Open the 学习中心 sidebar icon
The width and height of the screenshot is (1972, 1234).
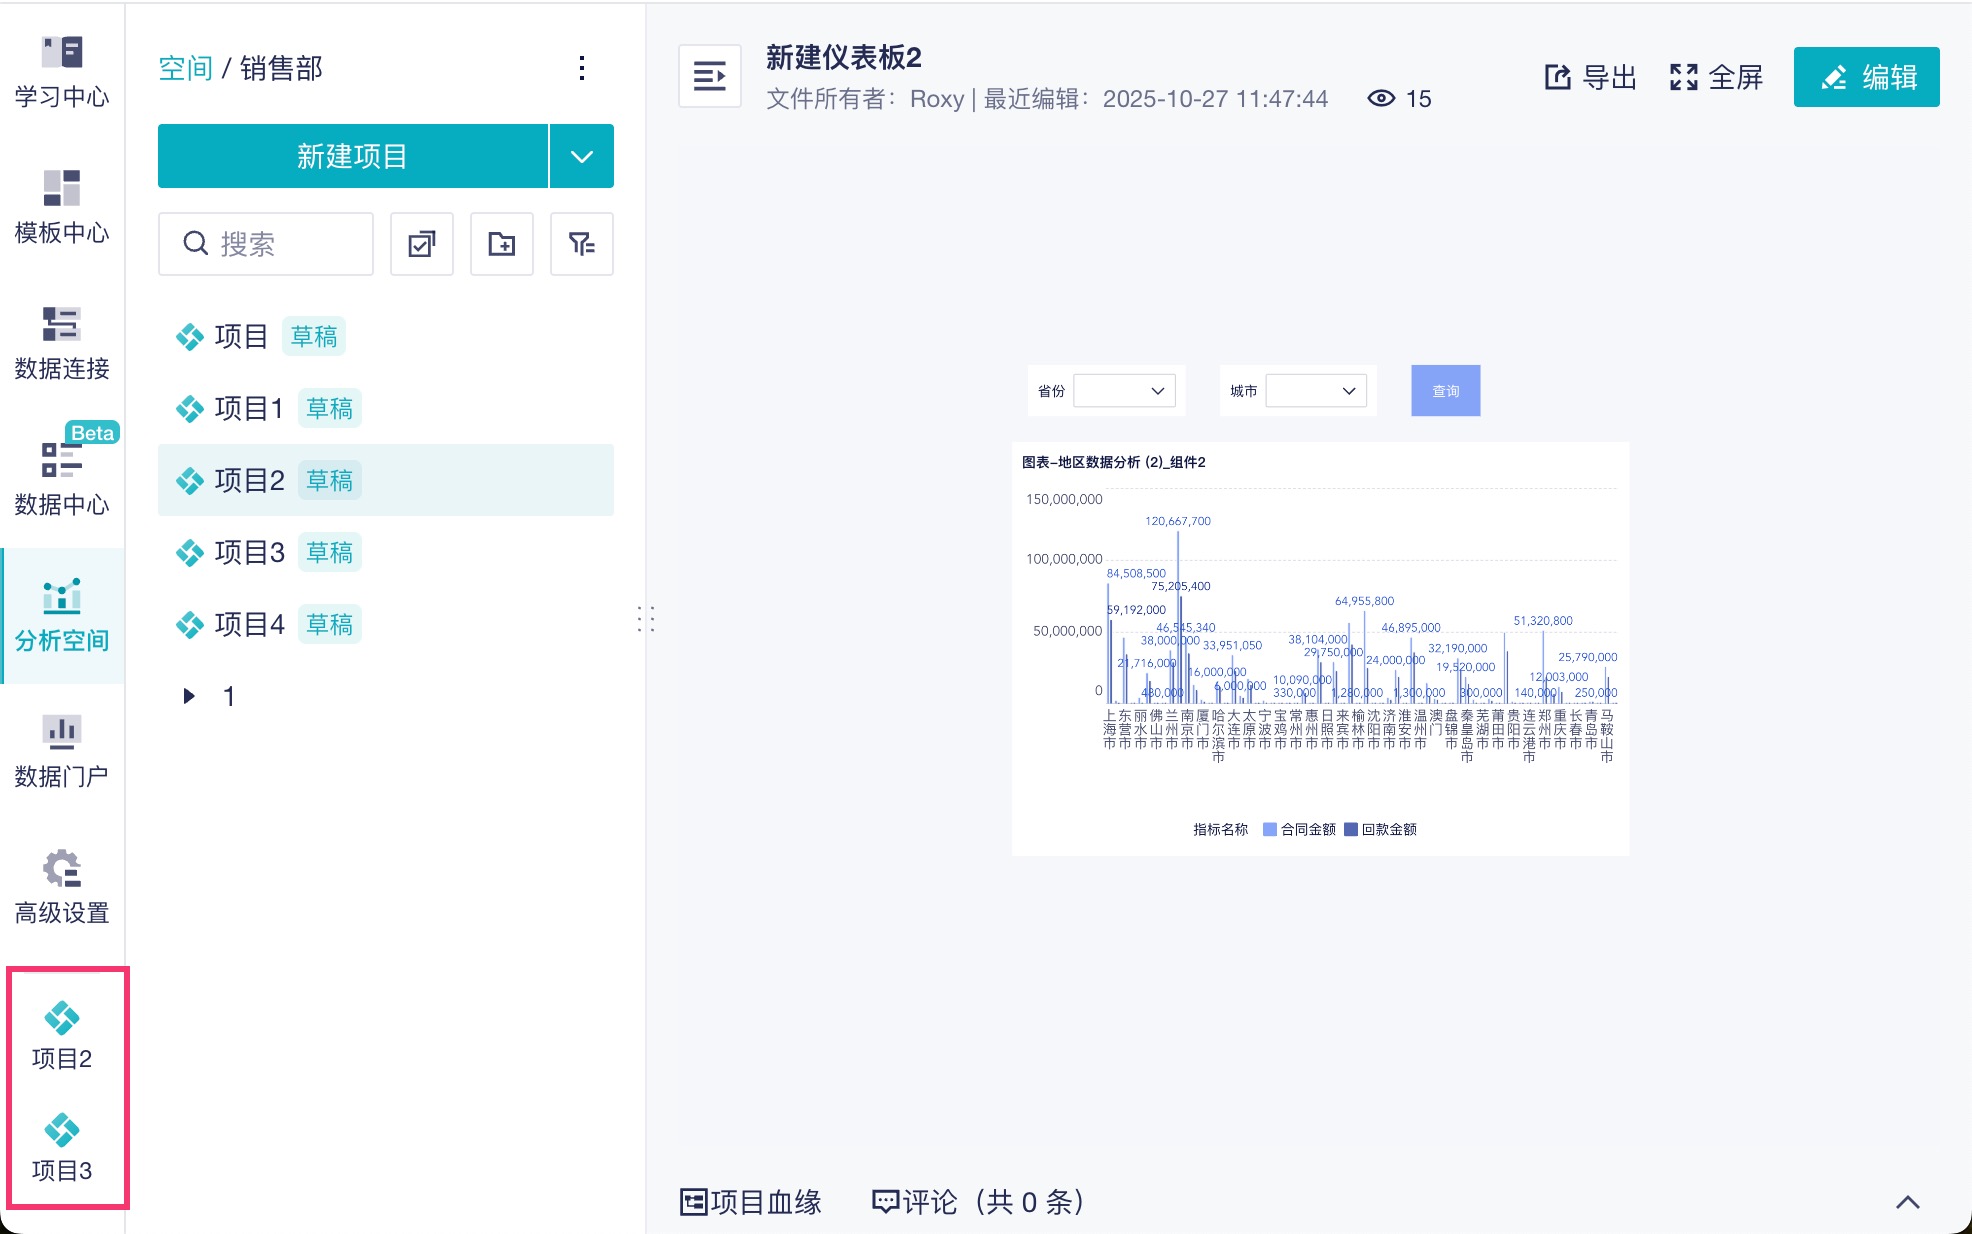[x=61, y=70]
